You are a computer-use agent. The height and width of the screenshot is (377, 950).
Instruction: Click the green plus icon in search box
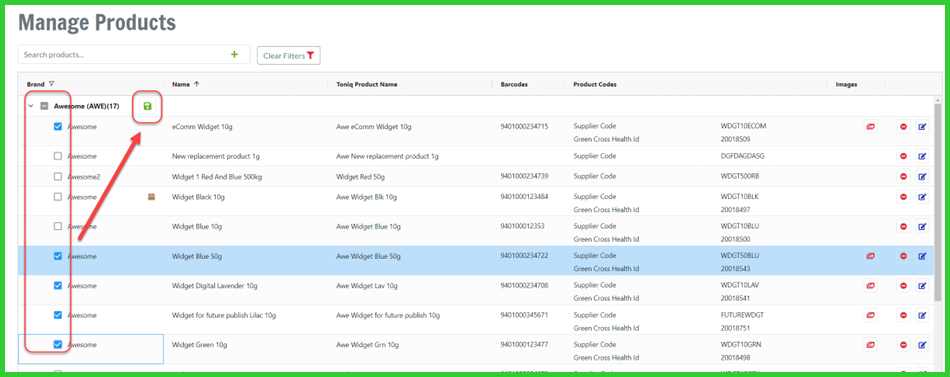(x=234, y=55)
